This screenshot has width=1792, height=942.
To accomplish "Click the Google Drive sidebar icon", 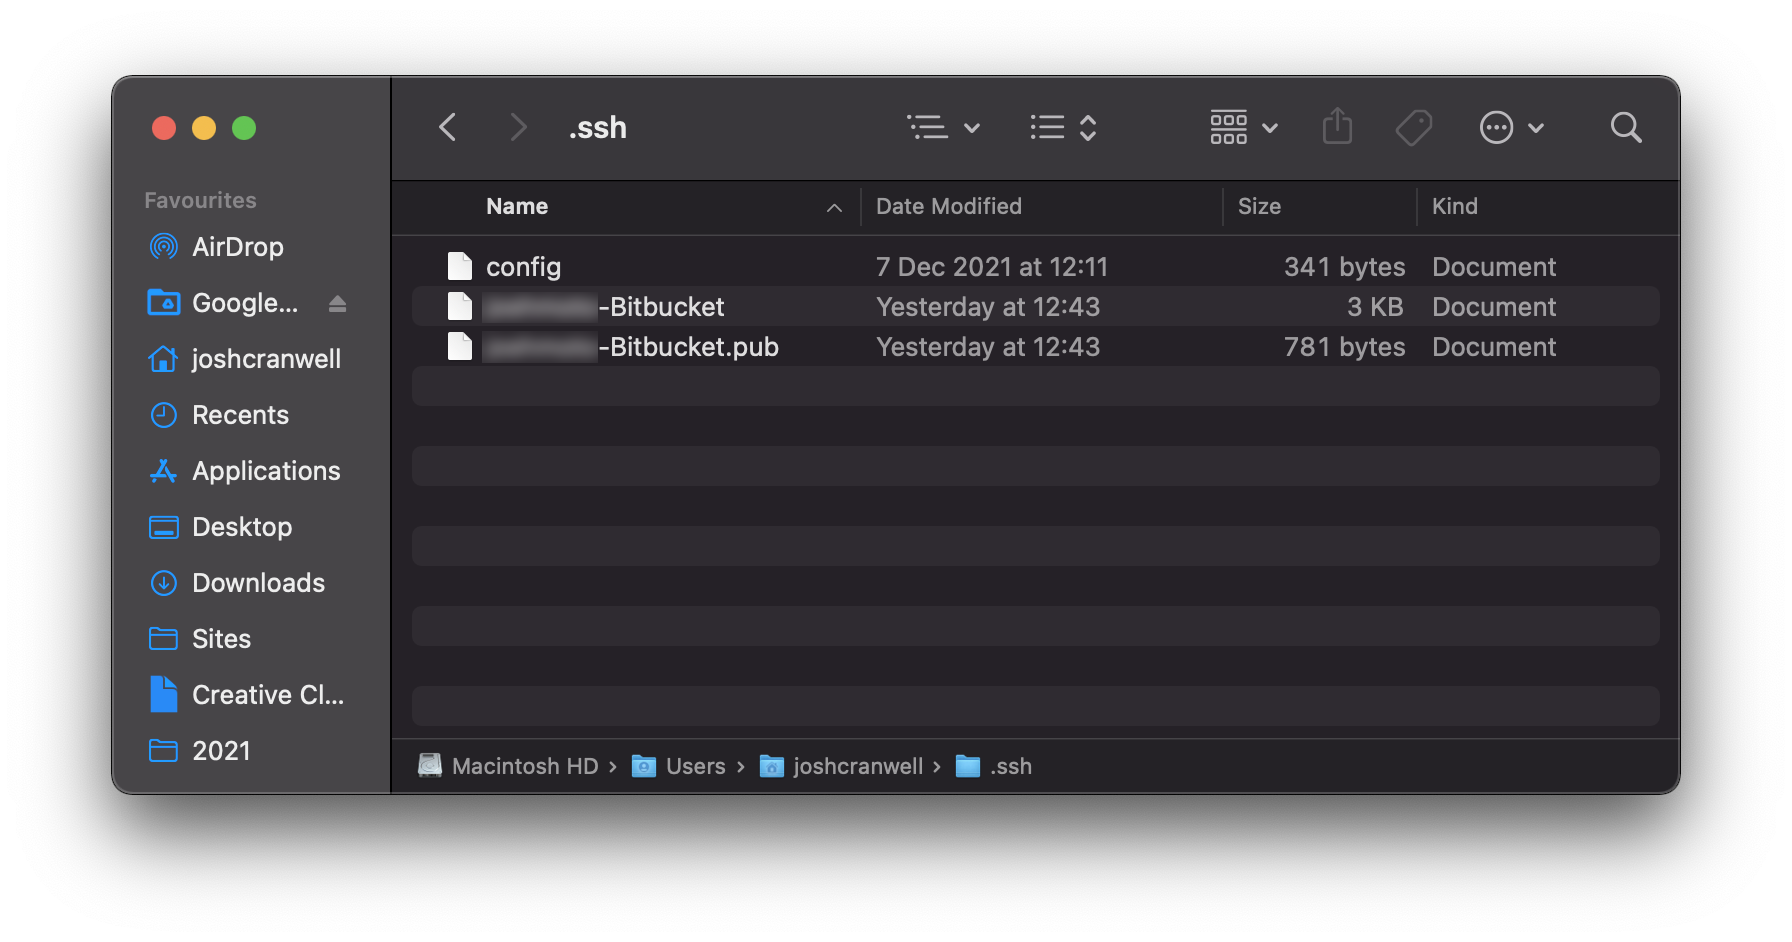I will click(163, 302).
